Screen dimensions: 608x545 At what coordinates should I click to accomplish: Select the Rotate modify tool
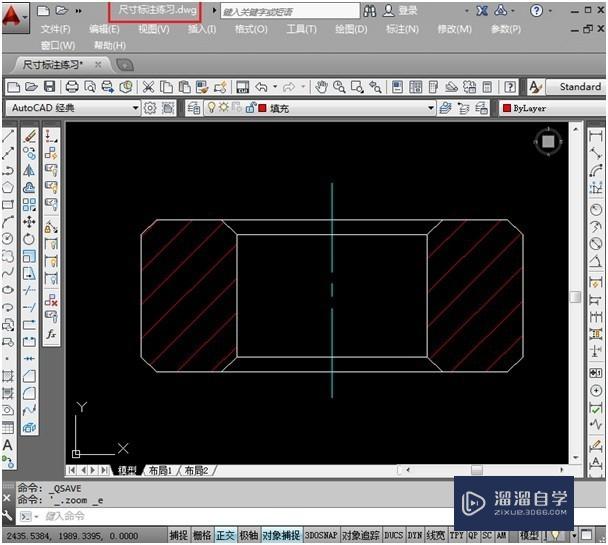tap(29, 239)
